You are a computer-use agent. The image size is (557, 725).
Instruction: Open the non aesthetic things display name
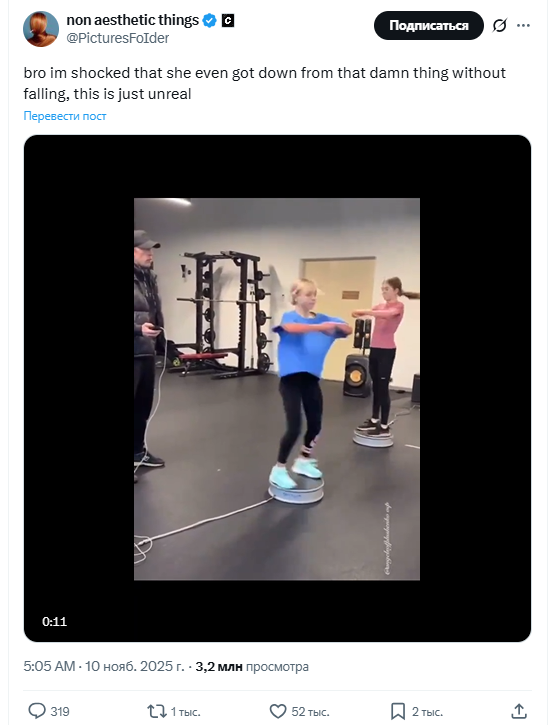point(133,20)
